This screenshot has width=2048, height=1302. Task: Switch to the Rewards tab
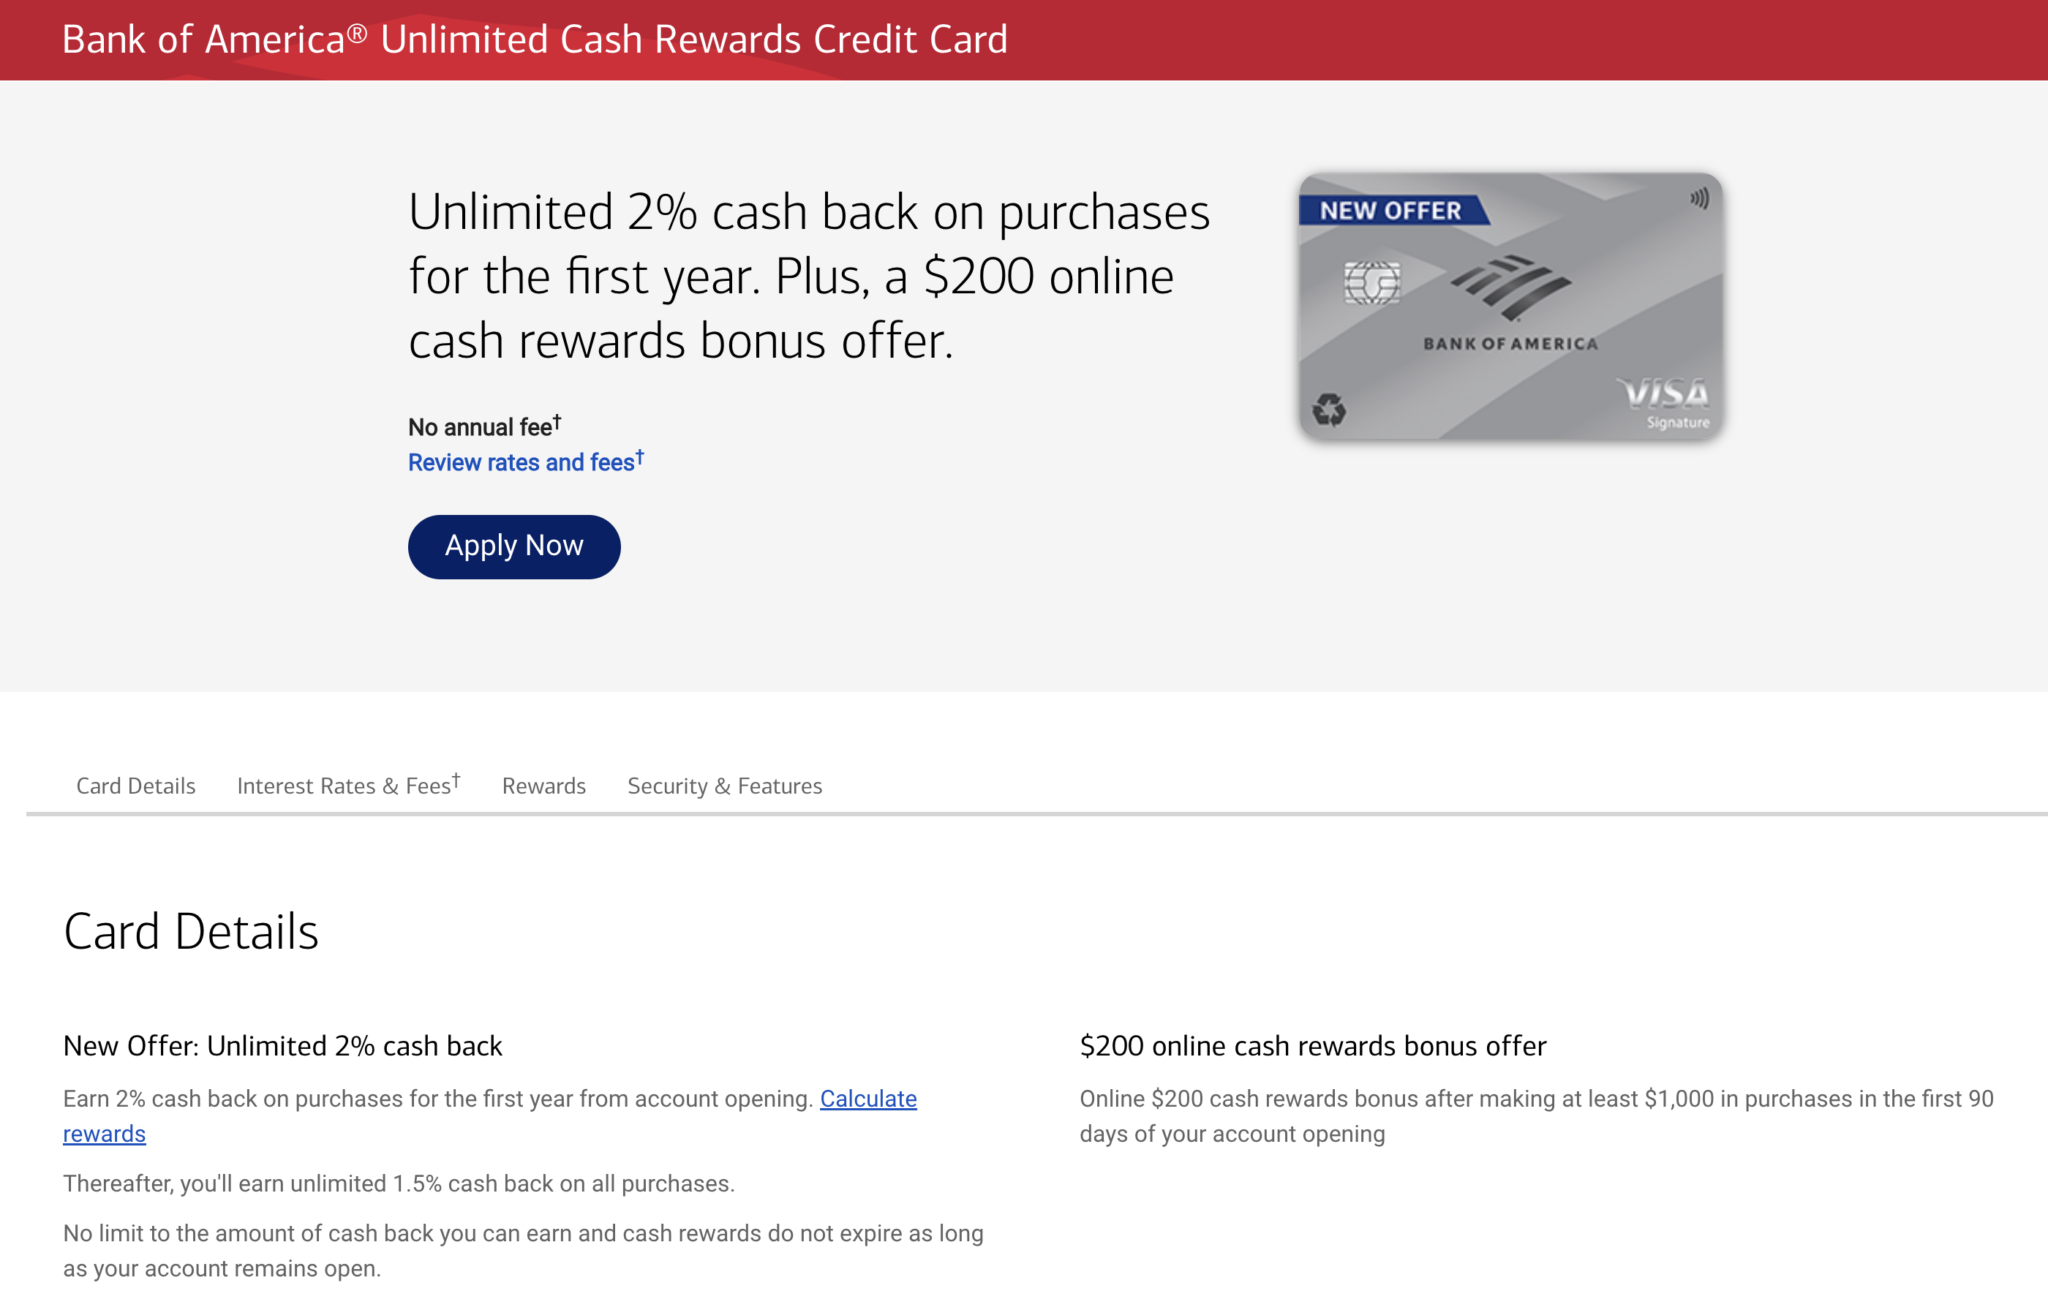(x=543, y=786)
